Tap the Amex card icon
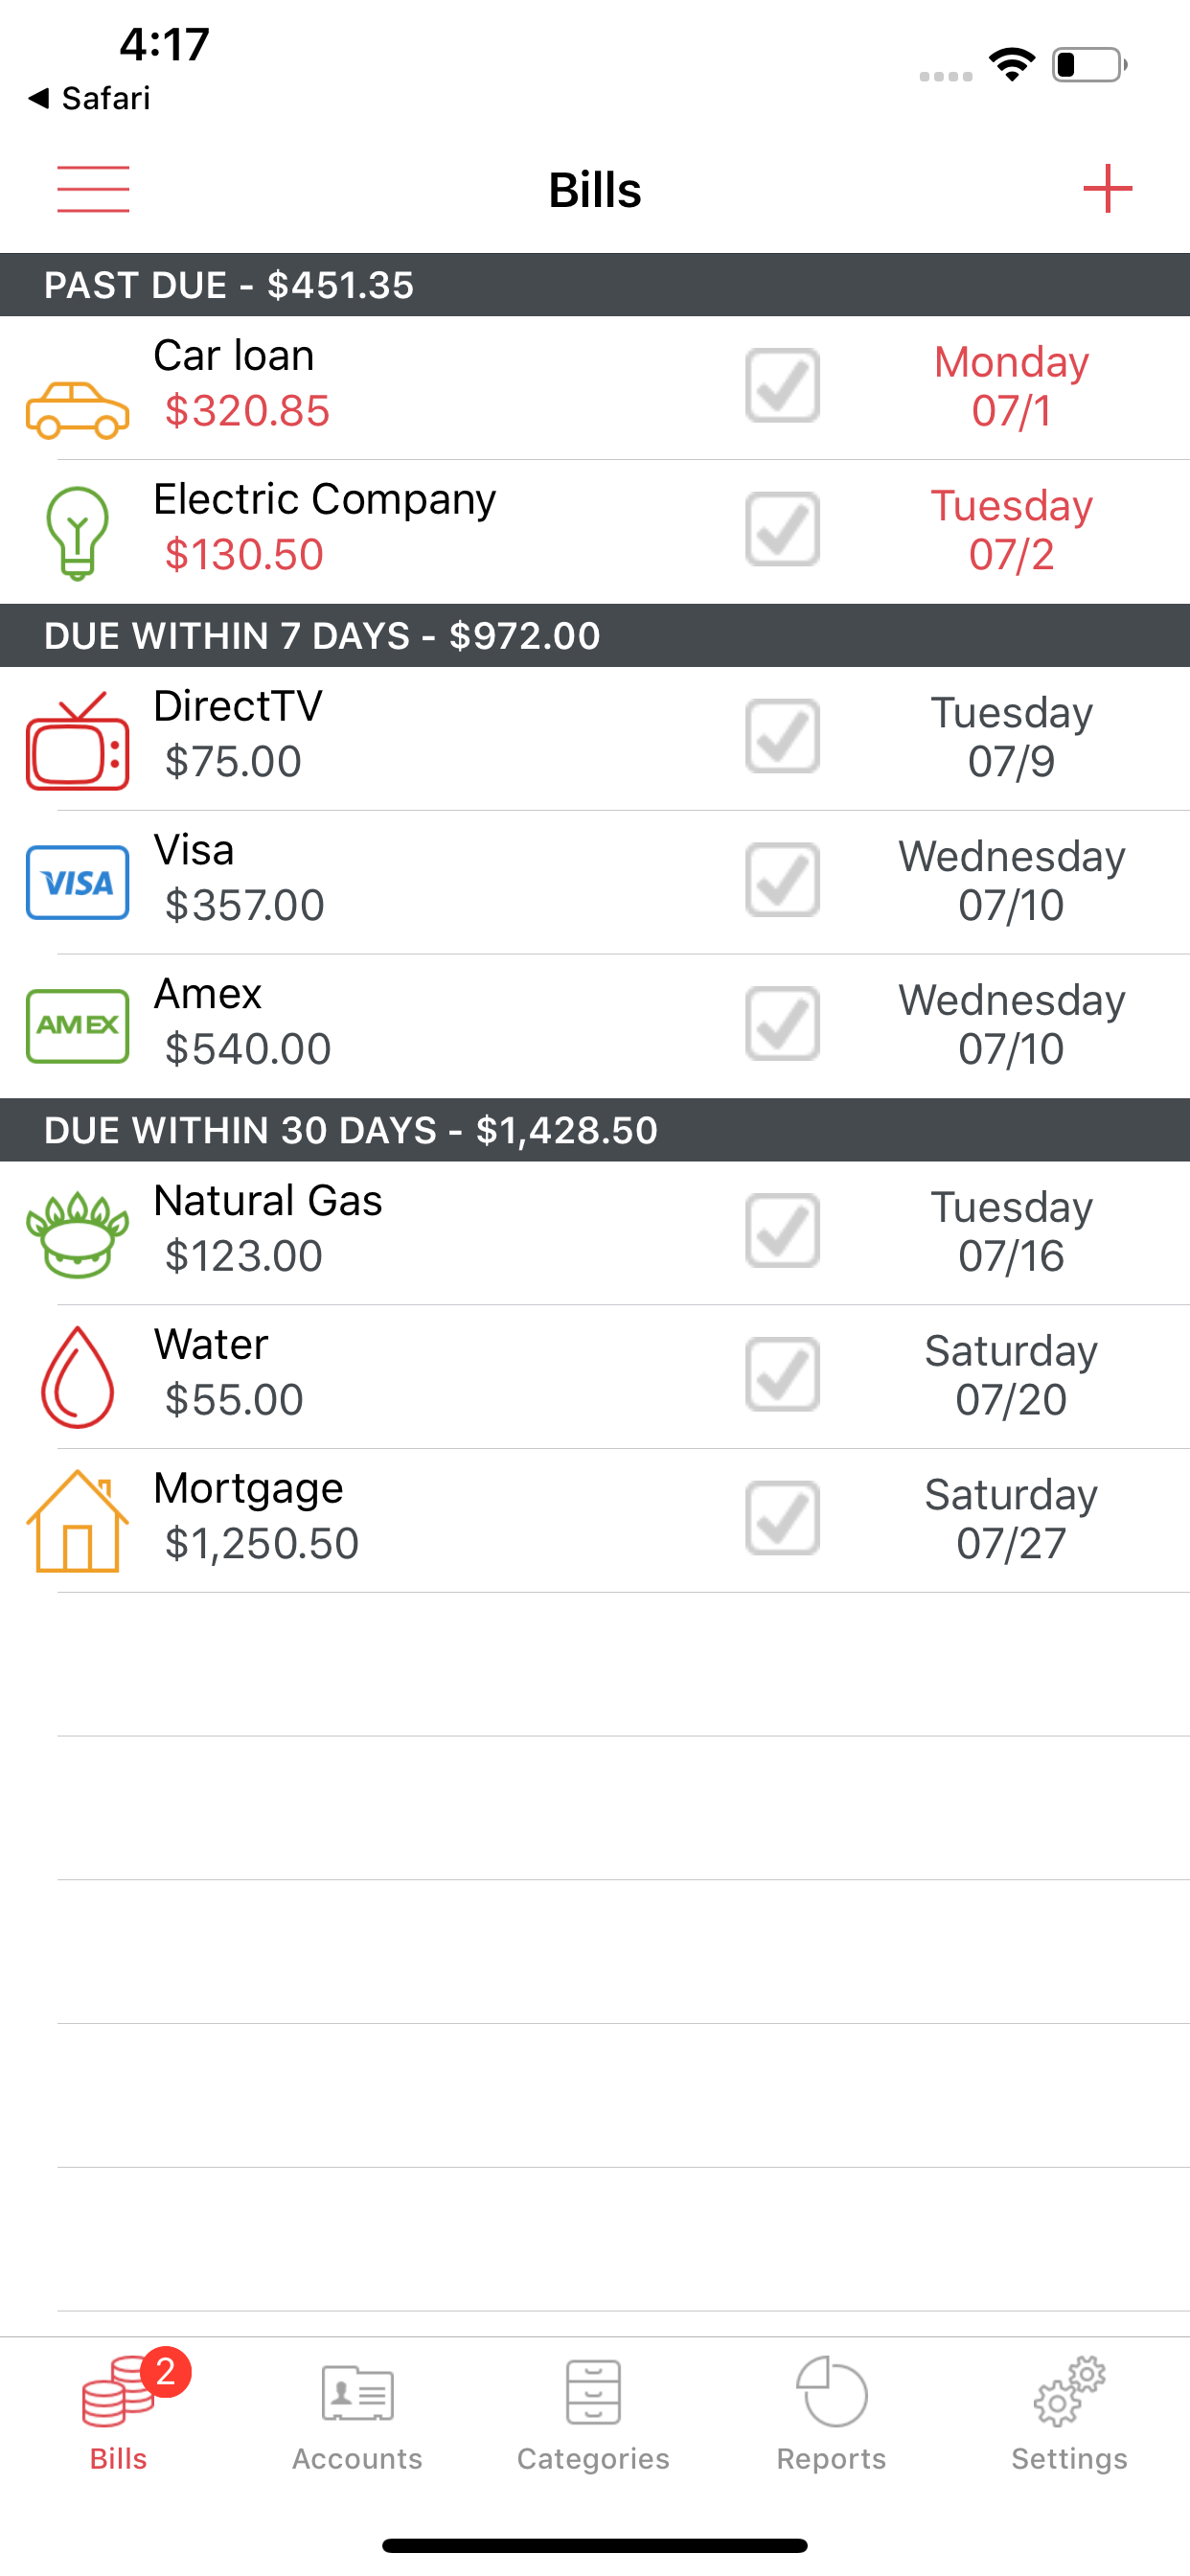The image size is (1190, 2576). point(77,1026)
